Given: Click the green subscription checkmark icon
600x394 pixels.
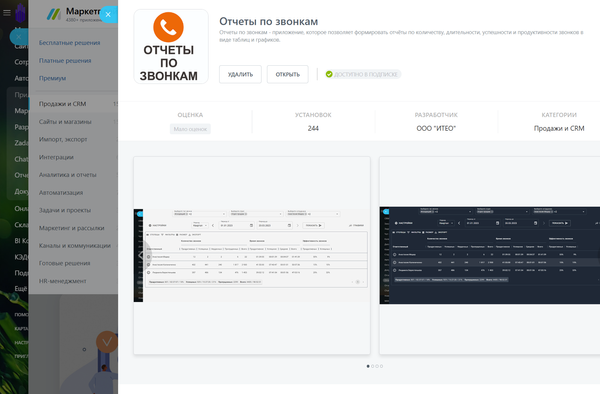Looking at the screenshot, I should 329,74.
